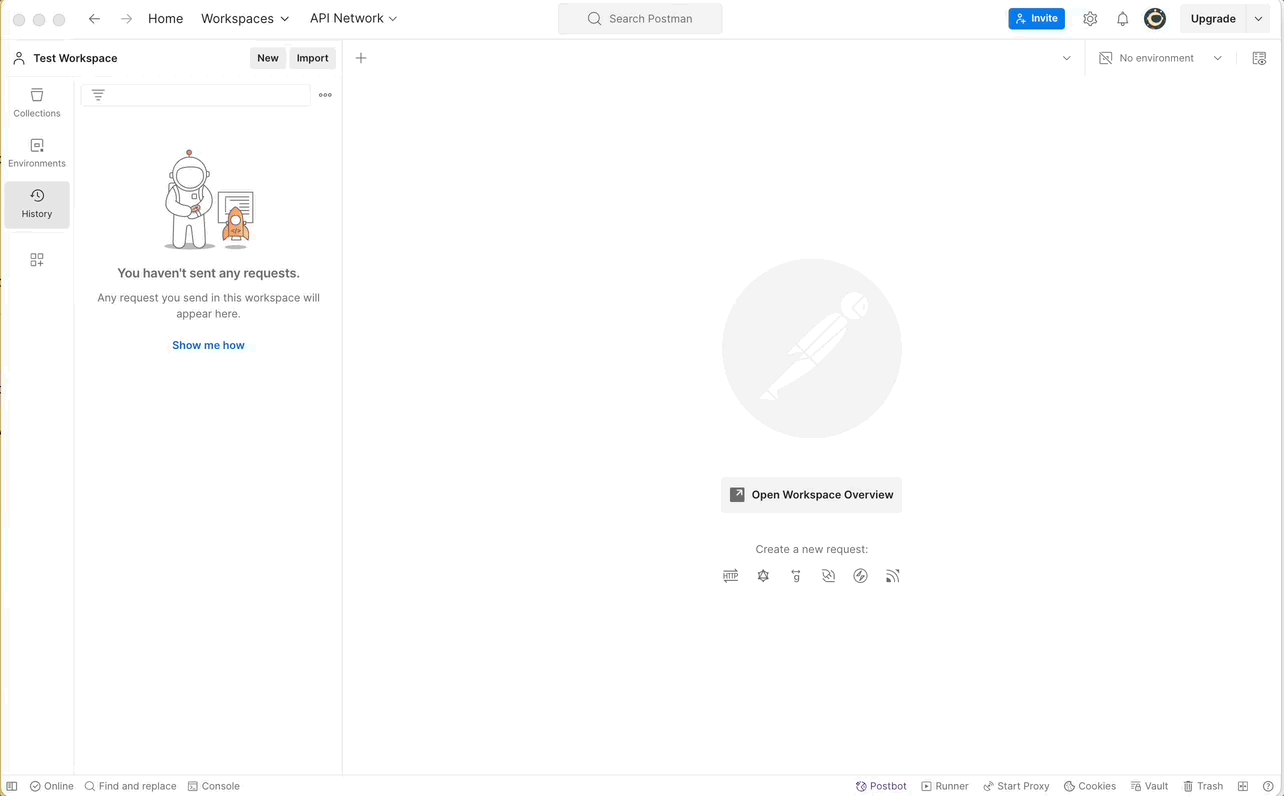Toggle sidebar icon in status bar

(12, 786)
